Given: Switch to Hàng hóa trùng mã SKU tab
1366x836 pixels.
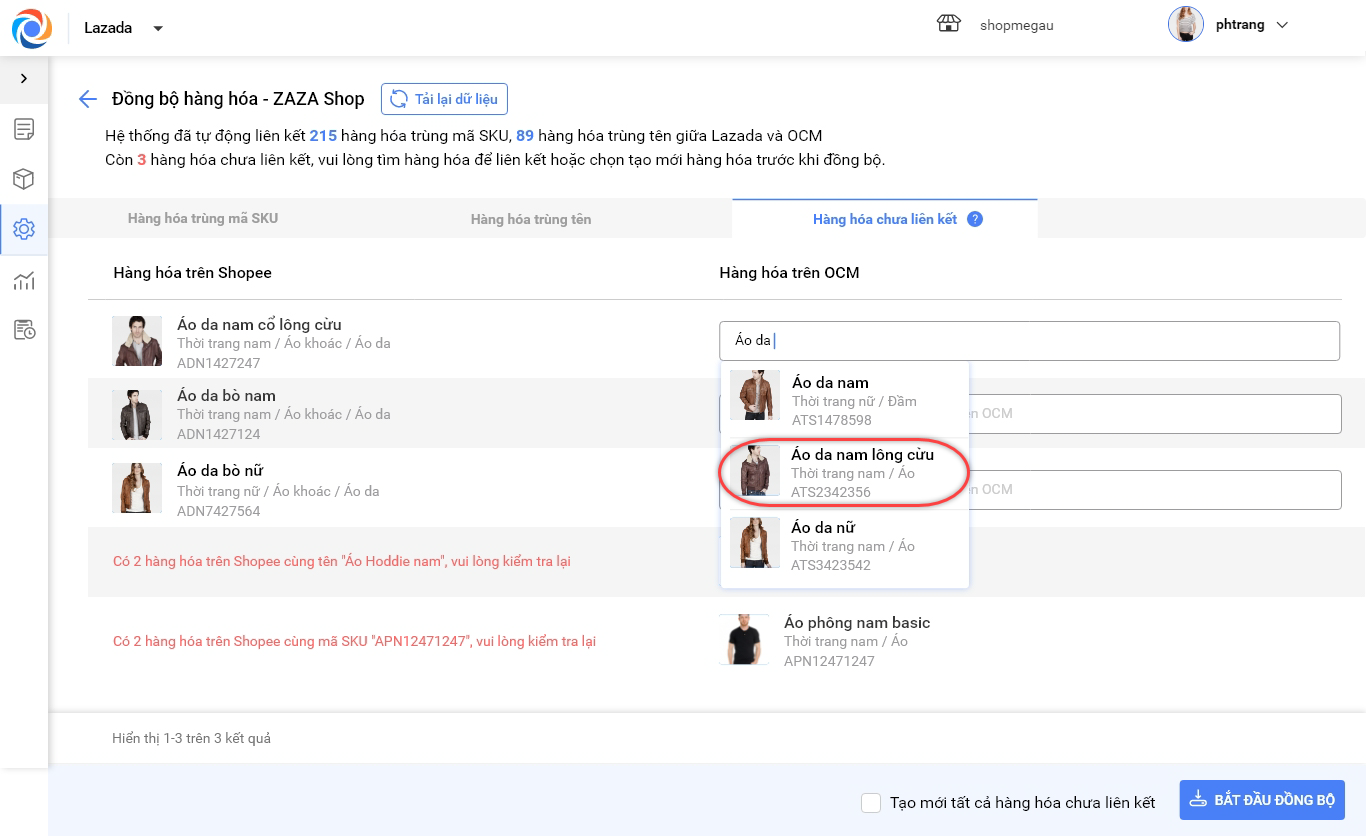Looking at the screenshot, I should click(203, 218).
